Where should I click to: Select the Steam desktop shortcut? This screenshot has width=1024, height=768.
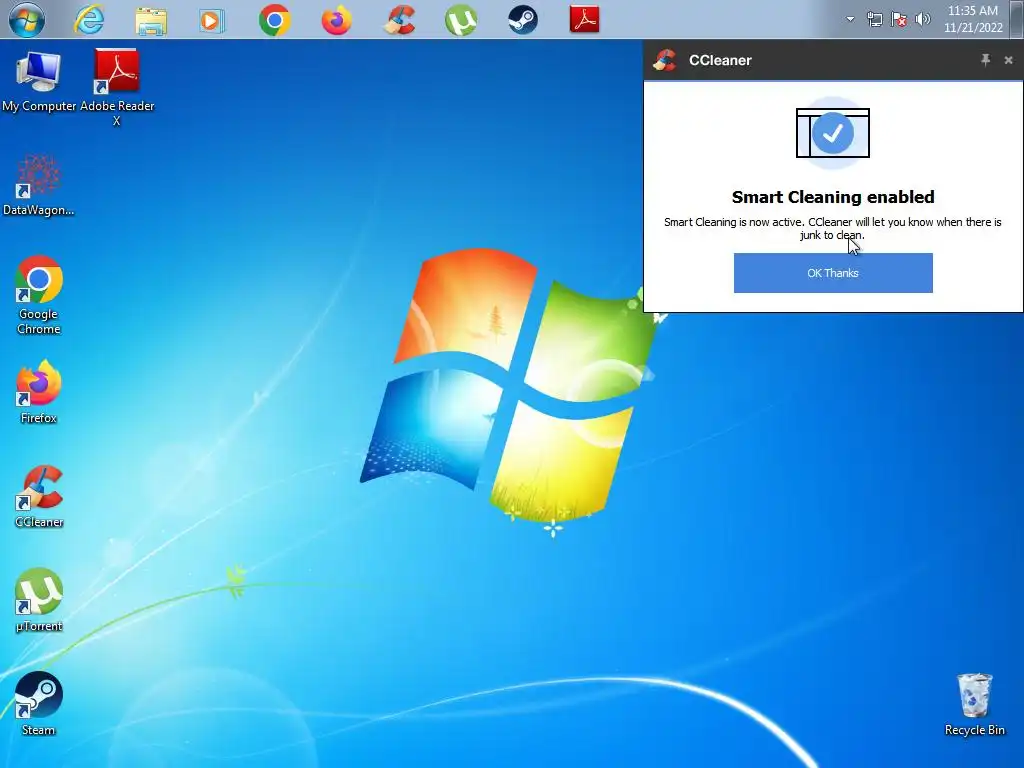tap(39, 704)
